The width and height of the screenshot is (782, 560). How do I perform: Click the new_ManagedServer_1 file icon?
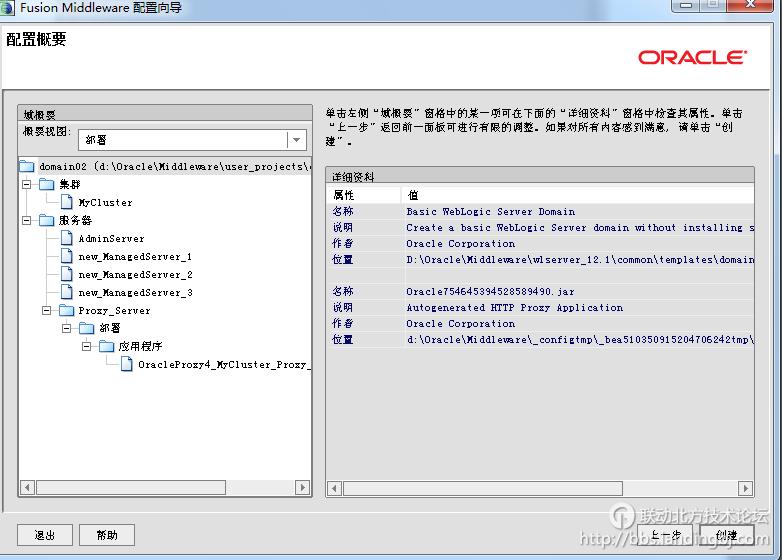click(x=67, y=256)
